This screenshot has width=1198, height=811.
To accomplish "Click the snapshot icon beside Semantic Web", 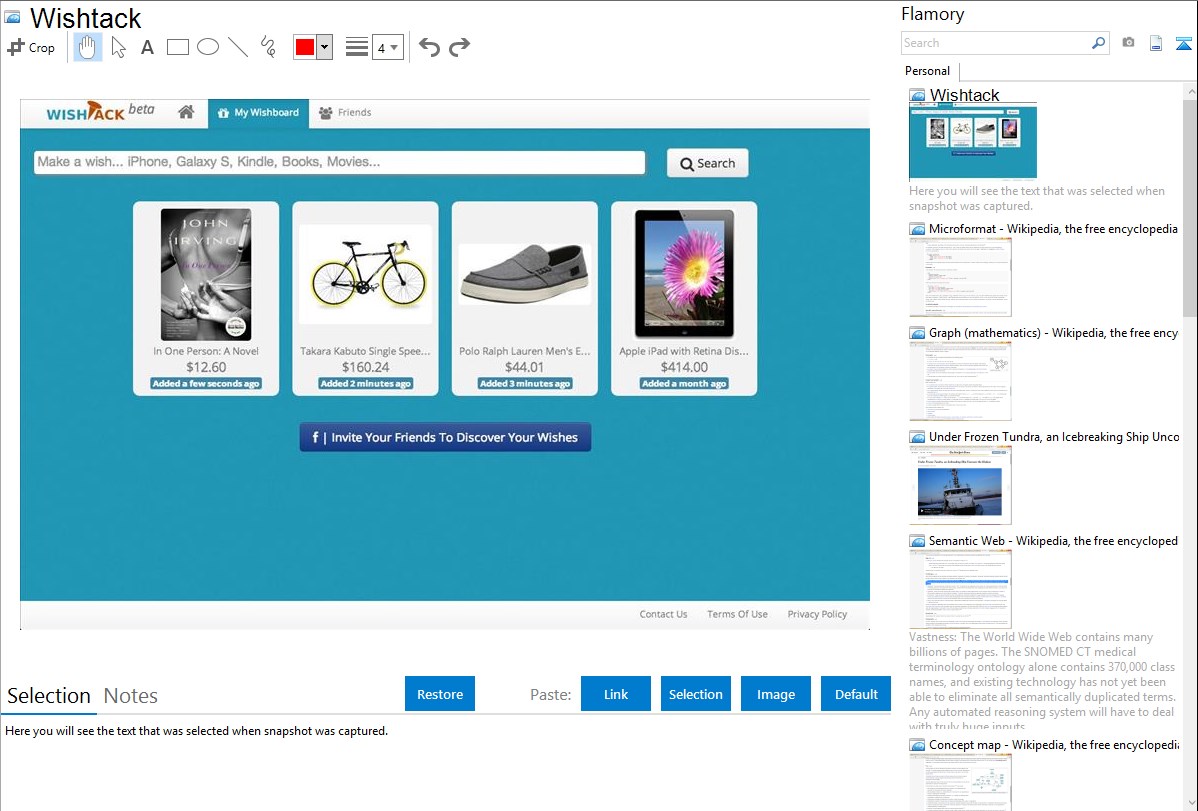I will tap(917, 541).
